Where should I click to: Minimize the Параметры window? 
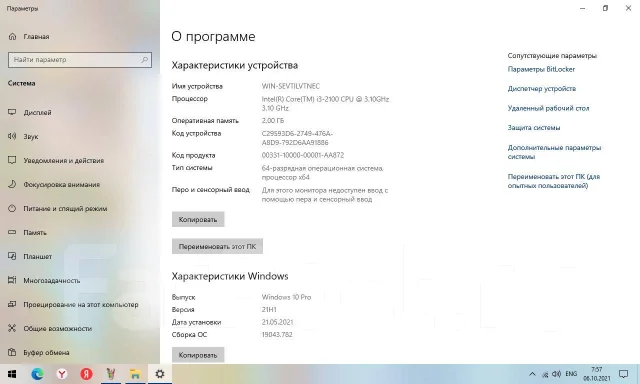pos(582,8)
